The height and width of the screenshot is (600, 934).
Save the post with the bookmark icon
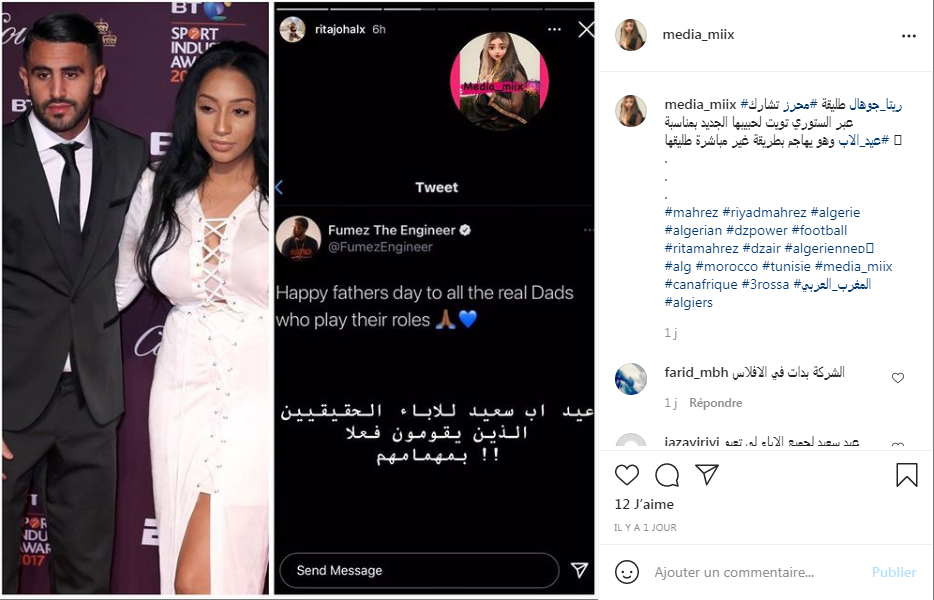(x=907, y=475)
